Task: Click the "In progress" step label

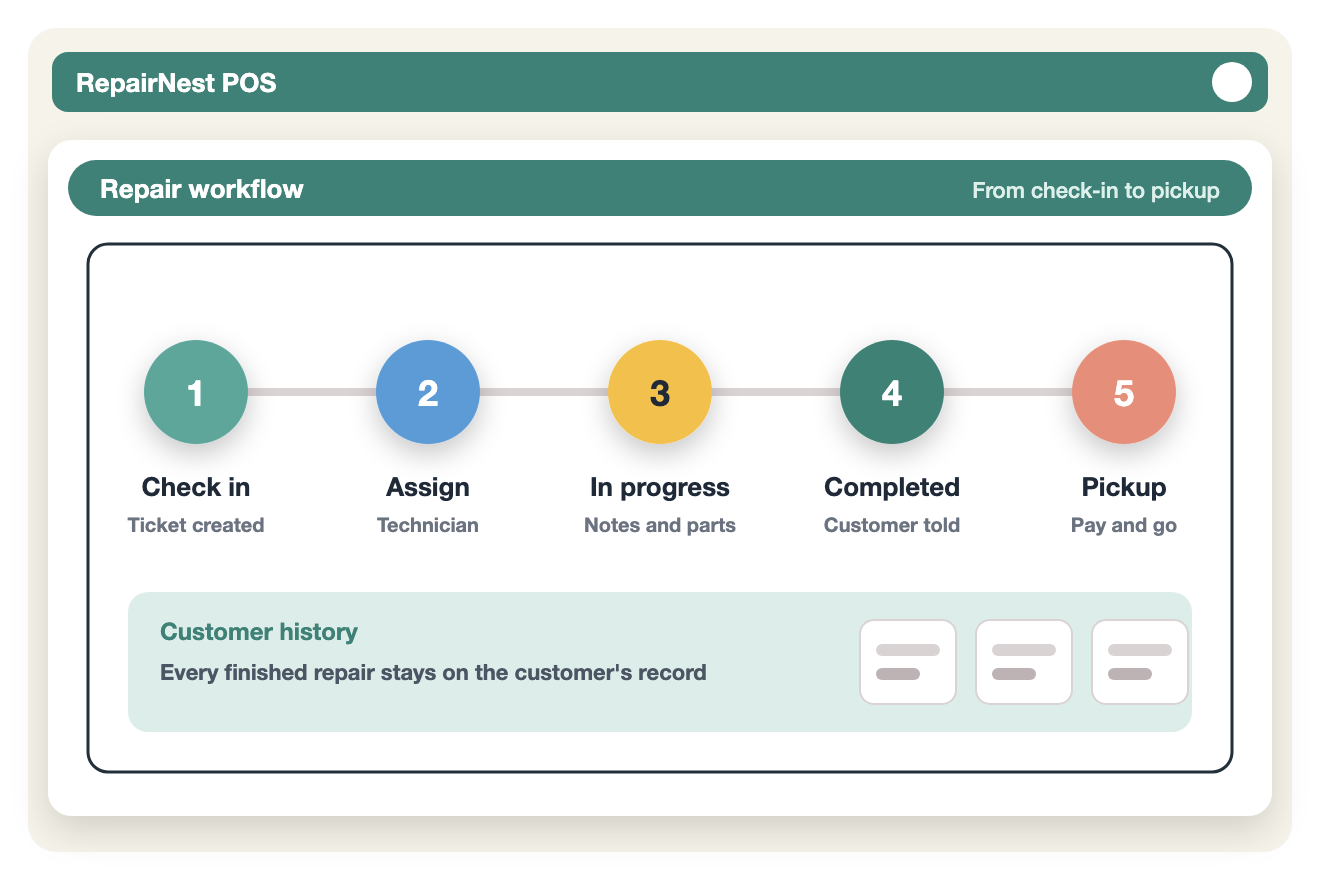Action: 660,487
